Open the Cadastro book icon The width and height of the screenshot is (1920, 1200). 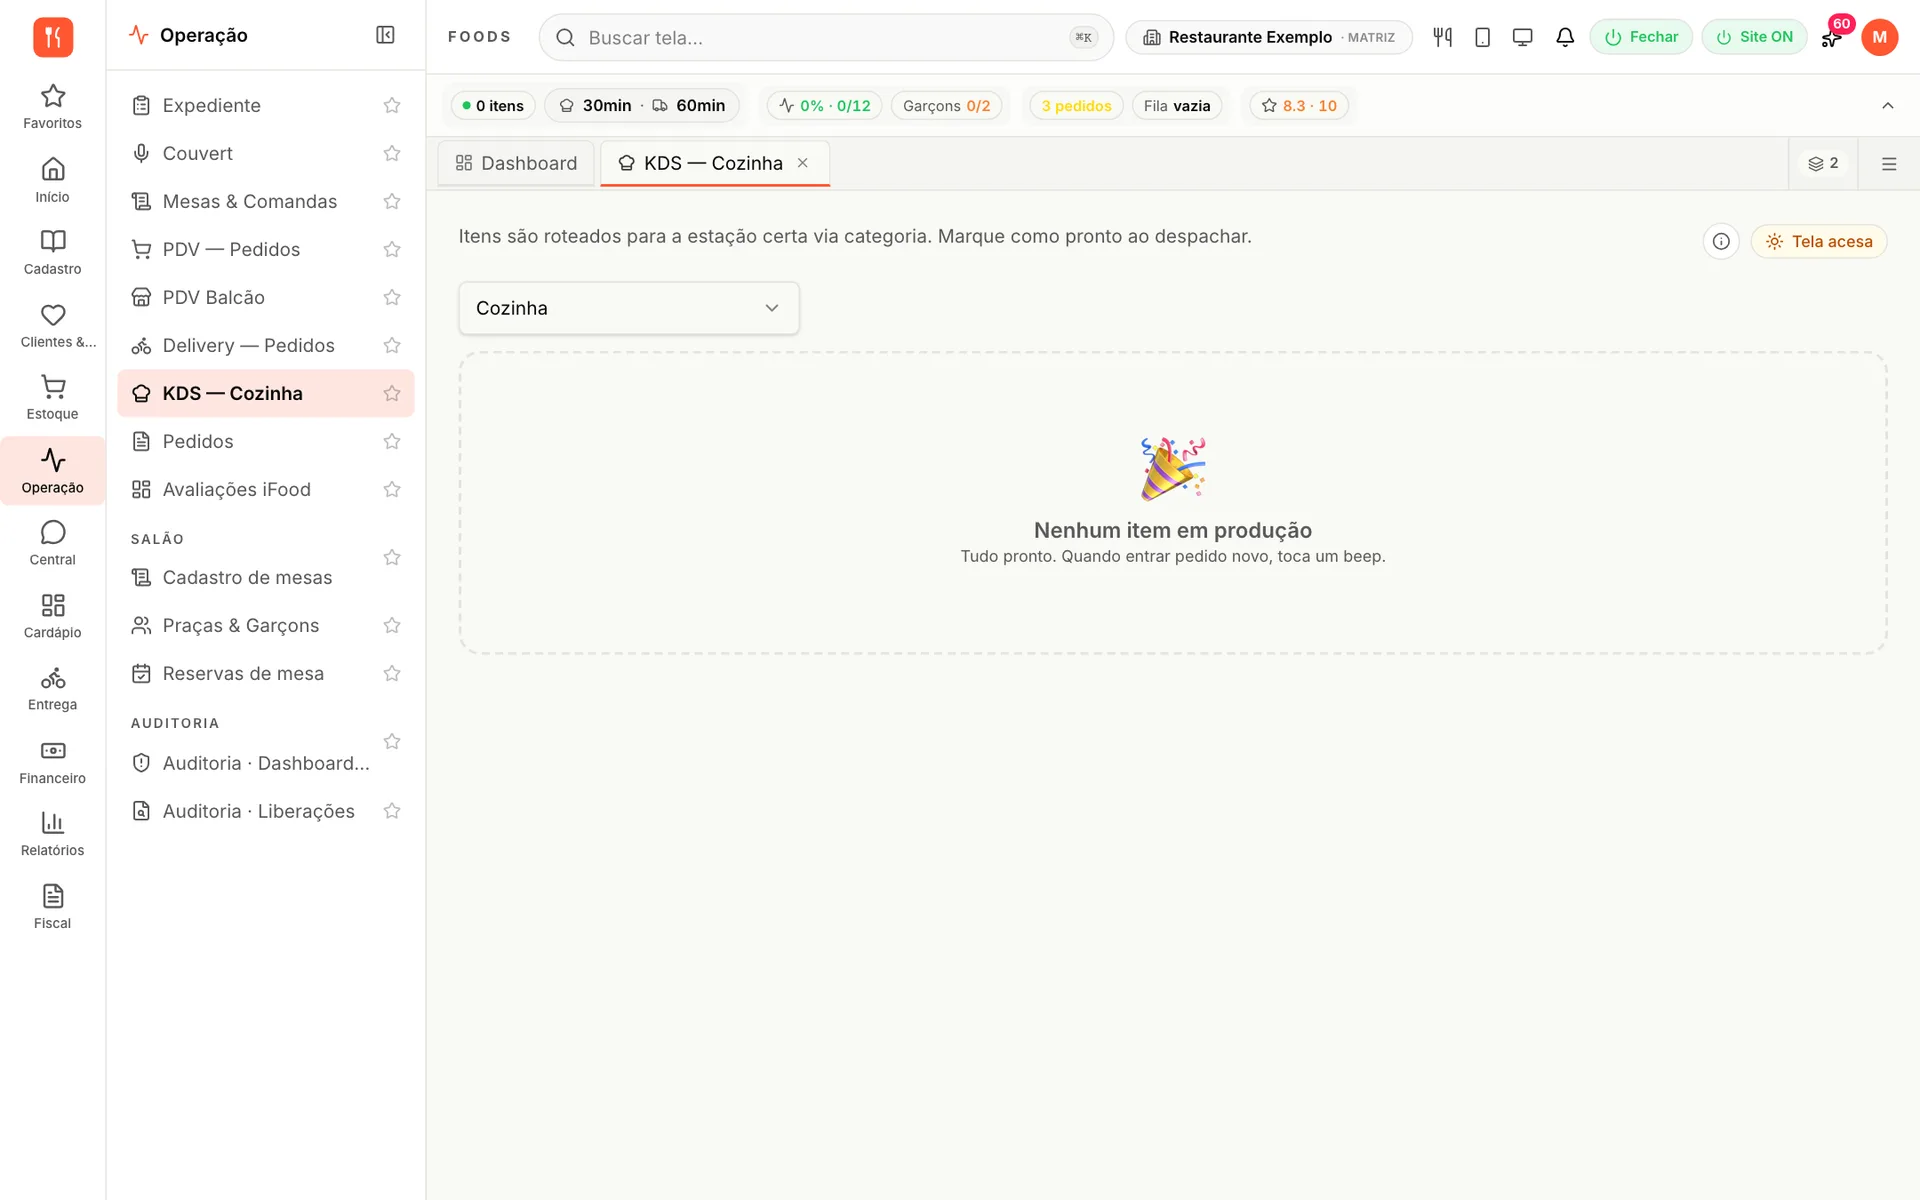[x=53, y=252]
